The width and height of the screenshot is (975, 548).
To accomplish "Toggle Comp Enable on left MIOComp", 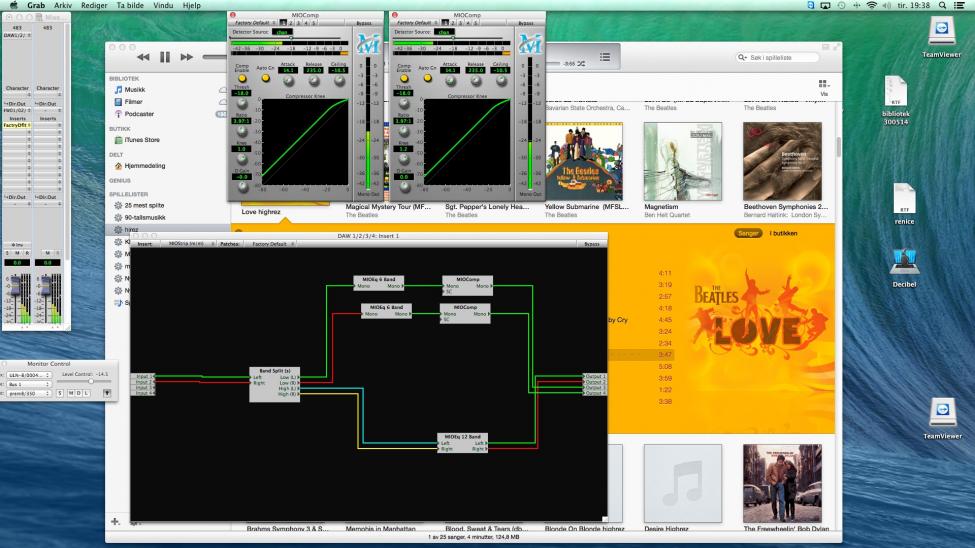I will (241, 78).
